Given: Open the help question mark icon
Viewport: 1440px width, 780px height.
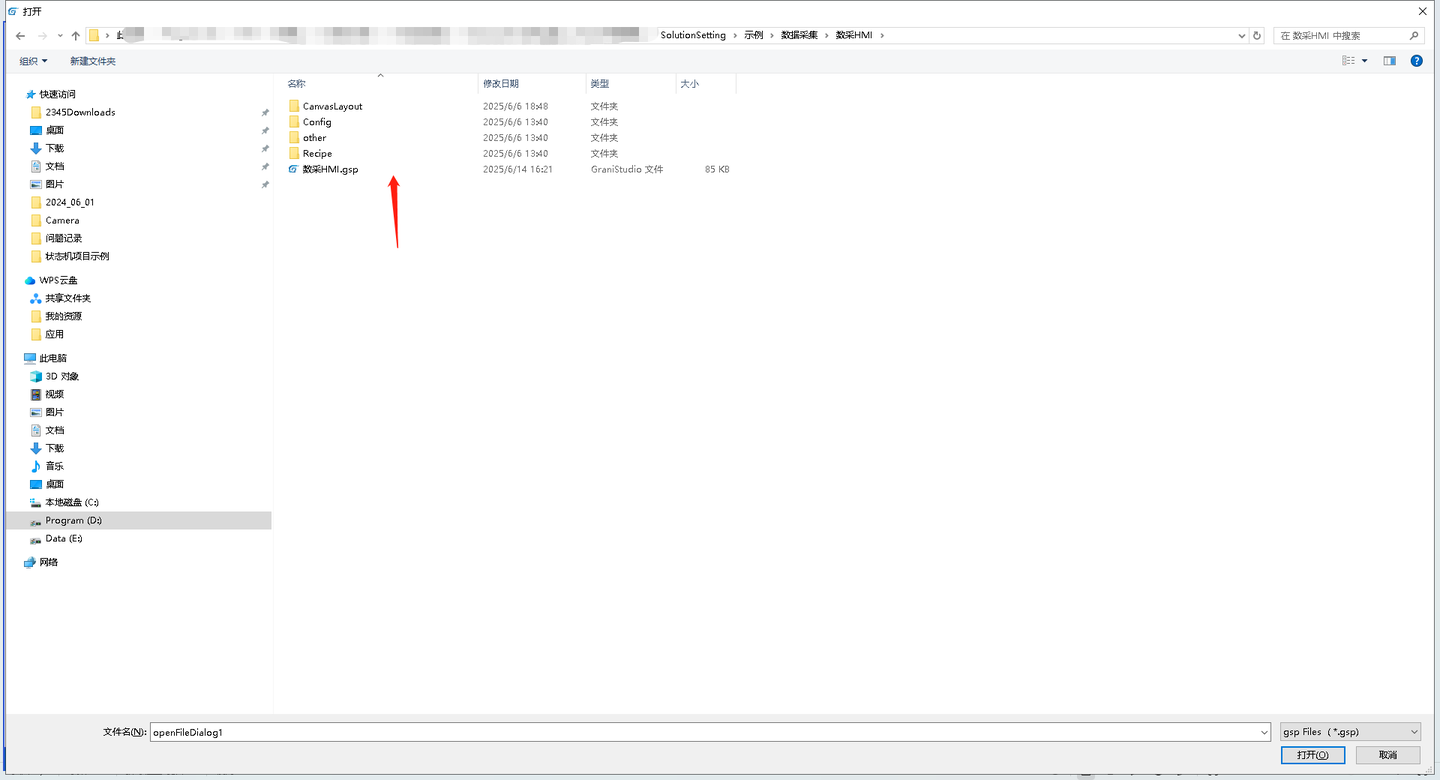Looking at the screenshot, I should pos(1416,61).
